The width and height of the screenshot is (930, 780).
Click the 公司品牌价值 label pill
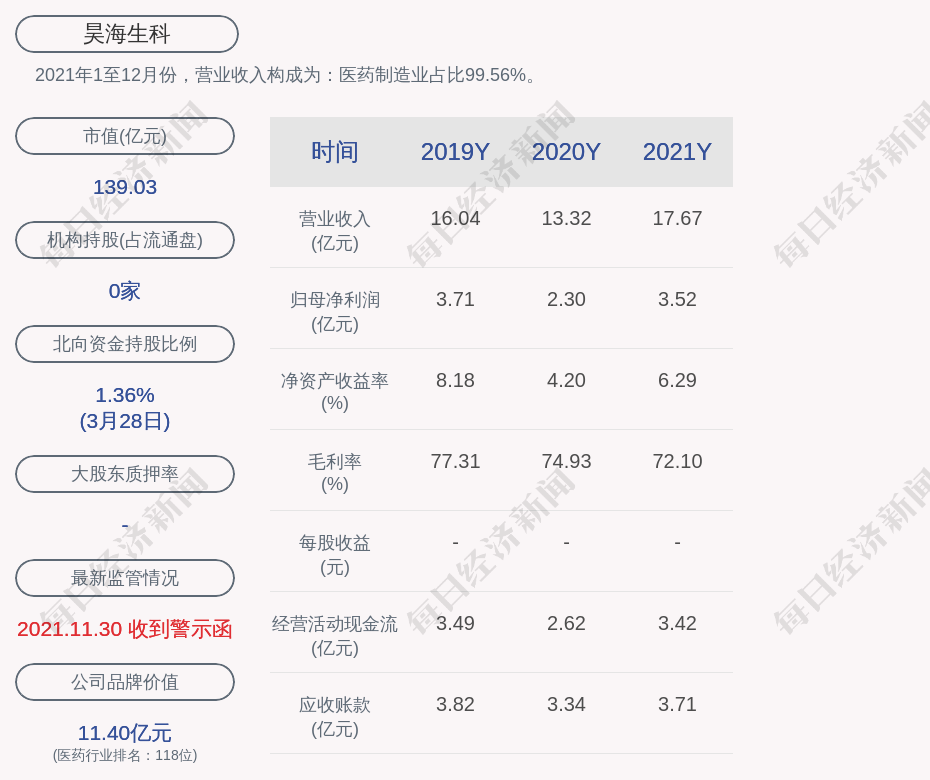tap(125, 682)
